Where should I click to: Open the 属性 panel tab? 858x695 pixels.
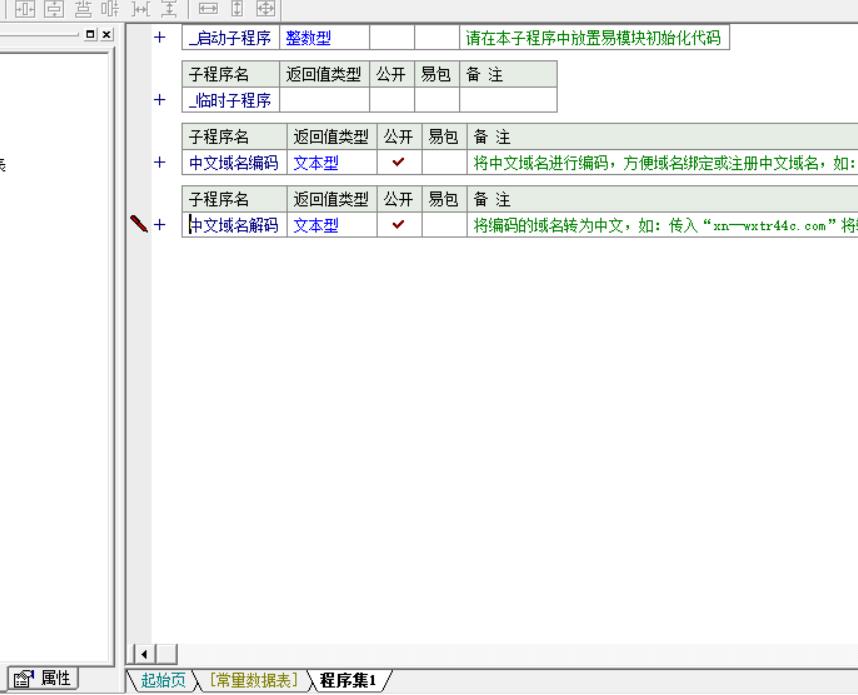[x=43, y=679]
